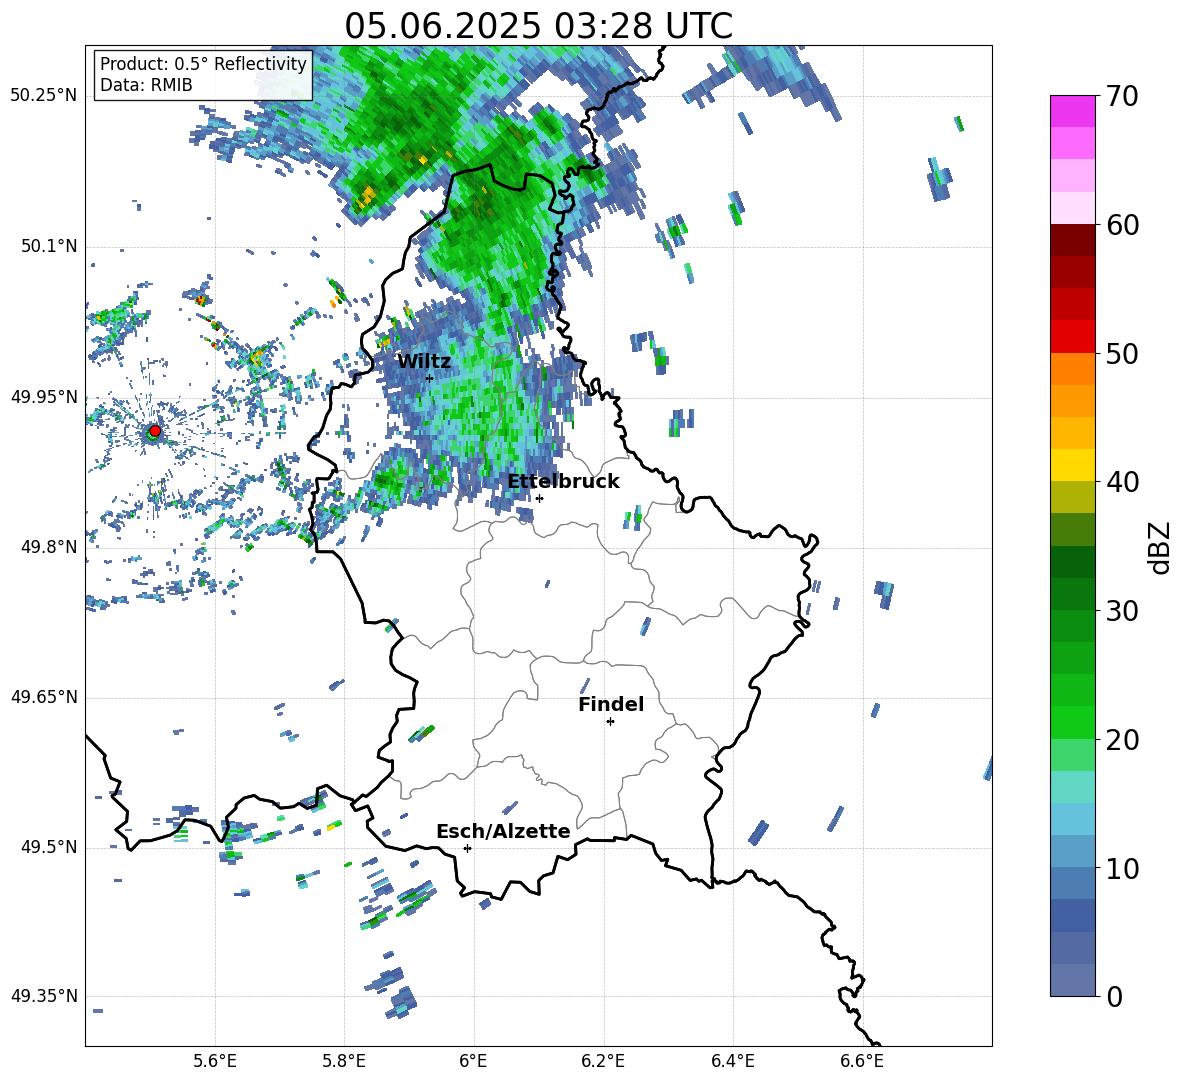
Task: Click the yellow colorbar swatch at 40
Action: point(1072,465)
